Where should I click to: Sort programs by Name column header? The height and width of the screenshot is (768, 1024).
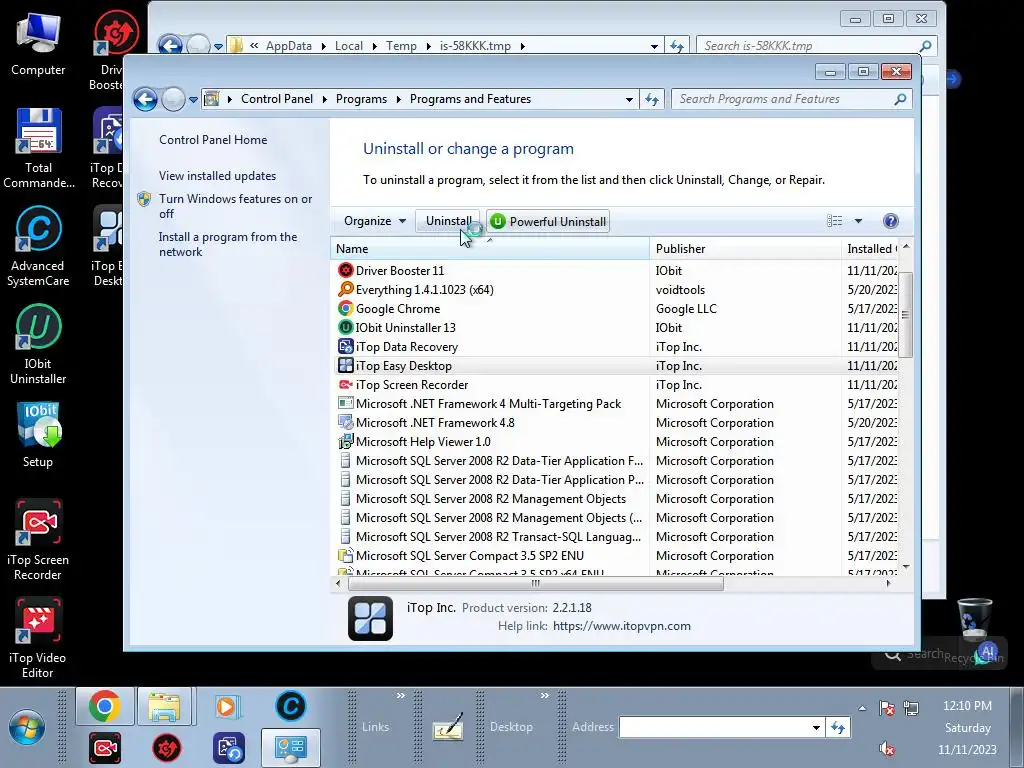[x=490, y=248]
